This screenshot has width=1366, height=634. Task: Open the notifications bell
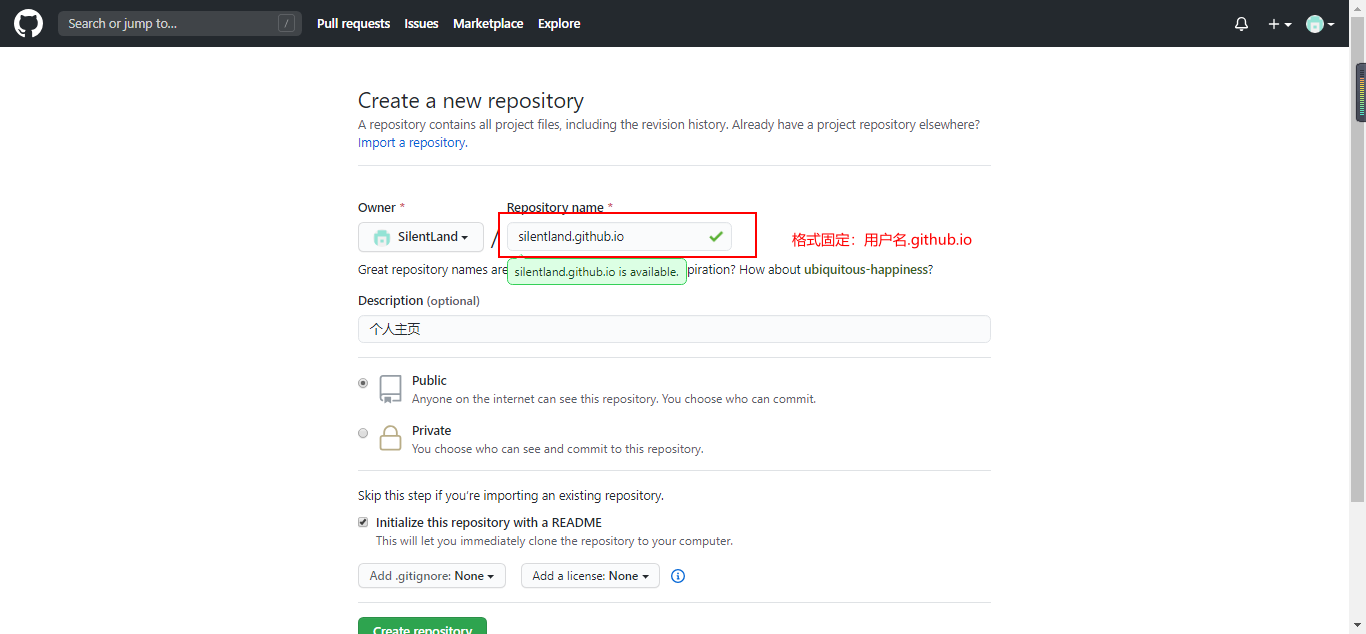[1241, 24]
